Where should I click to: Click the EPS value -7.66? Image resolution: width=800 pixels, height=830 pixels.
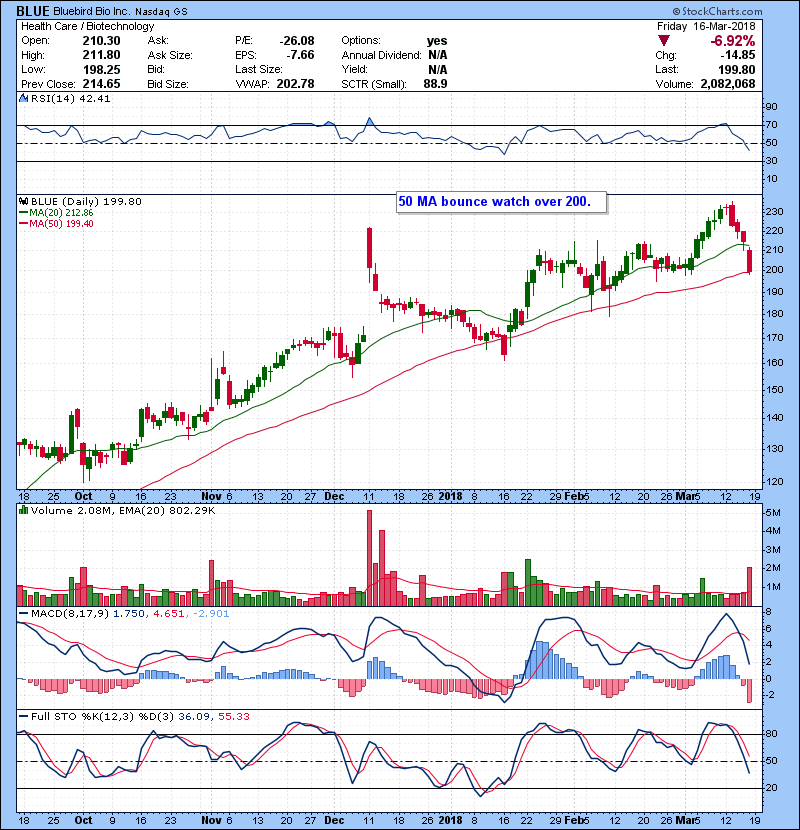pos(300,55)
